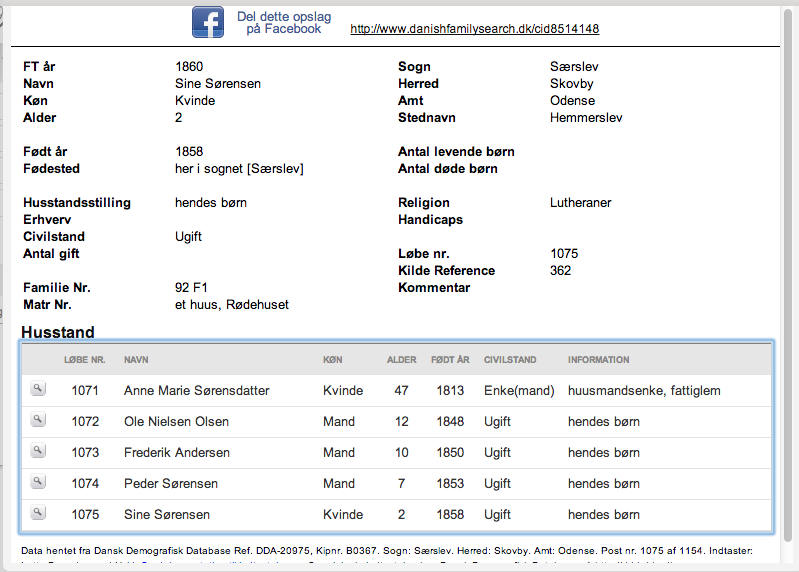Click 'Enke(mand)' civil status cell

[x=519, y=391]
